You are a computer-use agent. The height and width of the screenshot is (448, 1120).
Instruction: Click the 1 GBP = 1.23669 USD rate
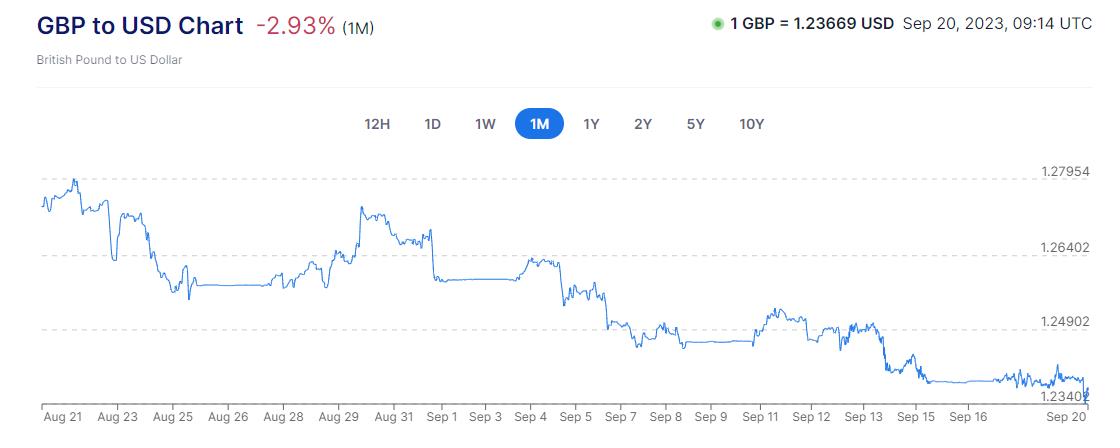point(811,25)
